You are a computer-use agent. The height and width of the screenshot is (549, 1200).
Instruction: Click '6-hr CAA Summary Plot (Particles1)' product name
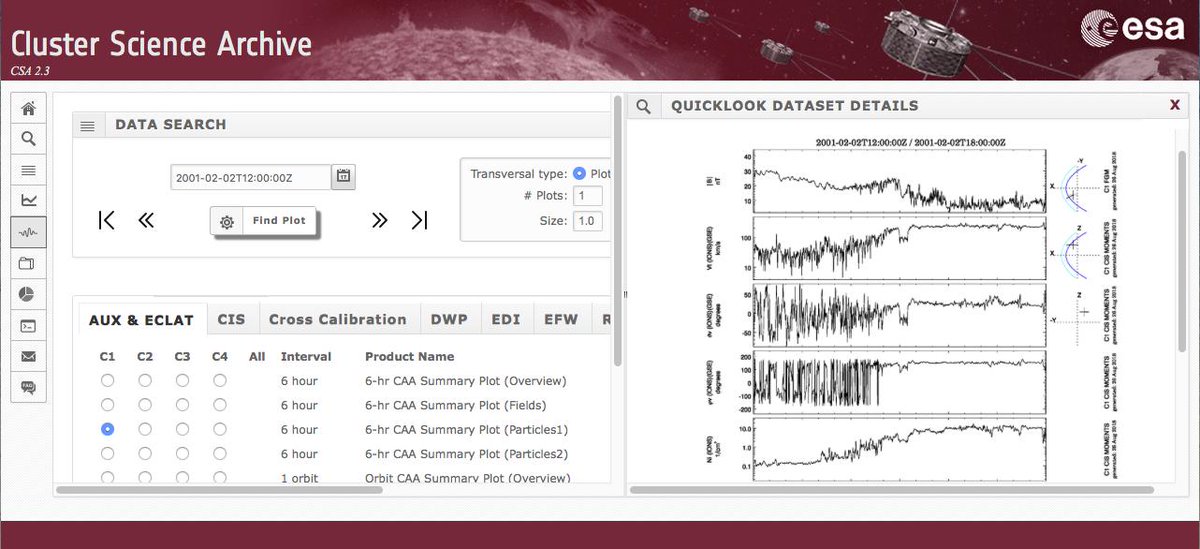[467, 429]
